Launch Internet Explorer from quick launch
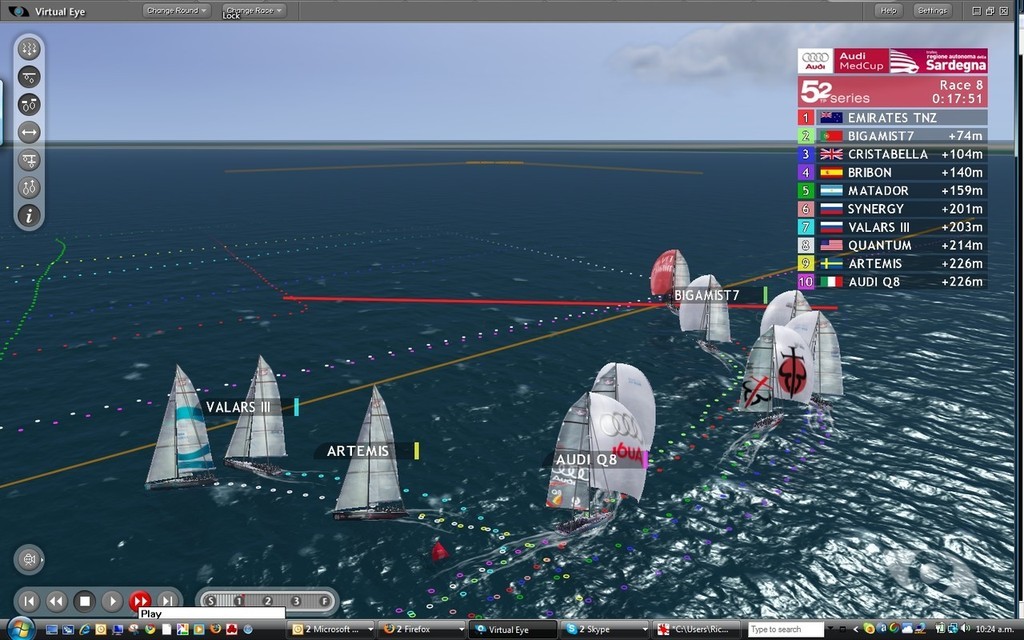This screenshot has width=1024, height=640. [x=84, y=630]
